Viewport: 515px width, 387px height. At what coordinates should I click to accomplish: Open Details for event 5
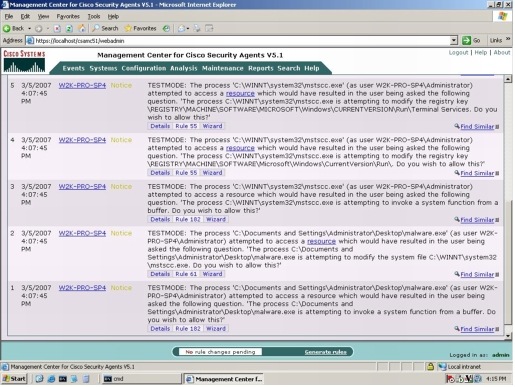click(160, 126)
